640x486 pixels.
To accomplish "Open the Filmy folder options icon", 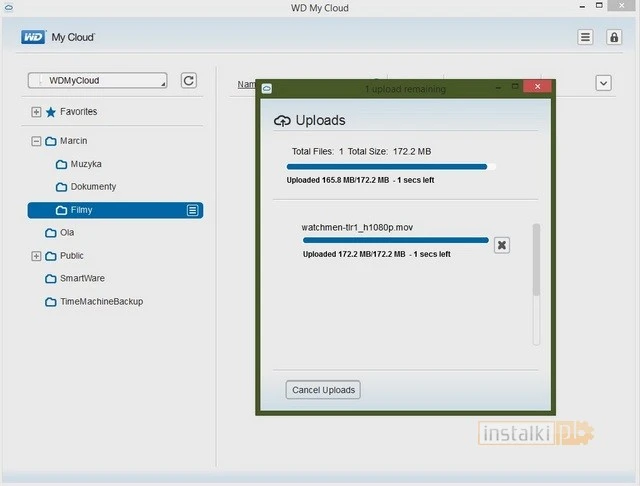I will [193, 210].
